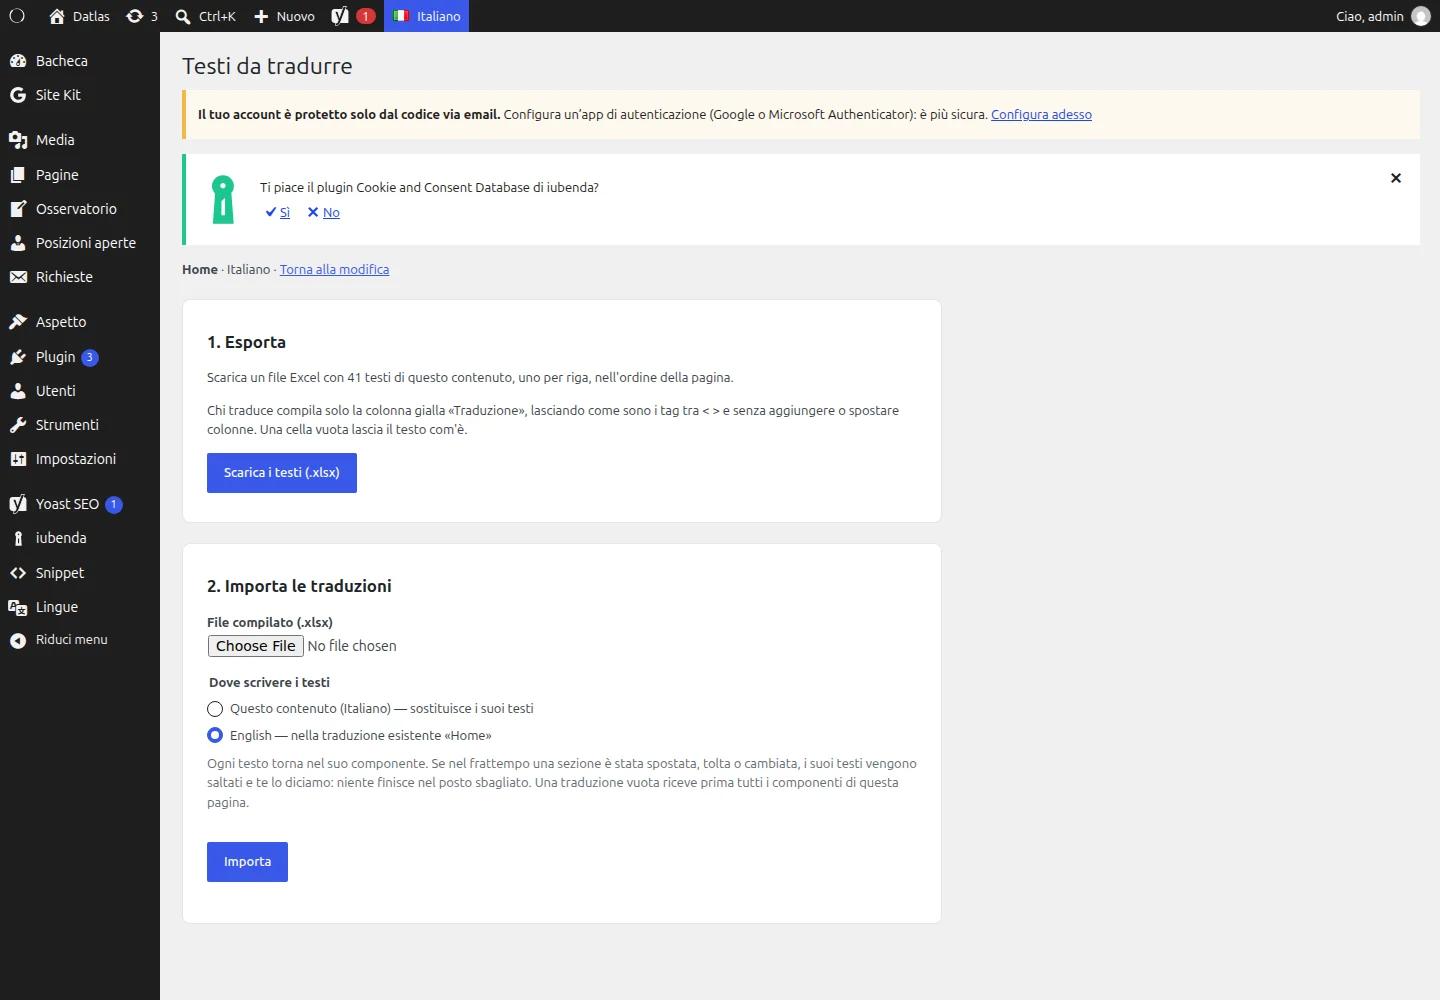Viewport: 1440px width, 1000px height.
Task: Click 'Scarica i testi (.xlsx)' button
Action: [282, 473]
